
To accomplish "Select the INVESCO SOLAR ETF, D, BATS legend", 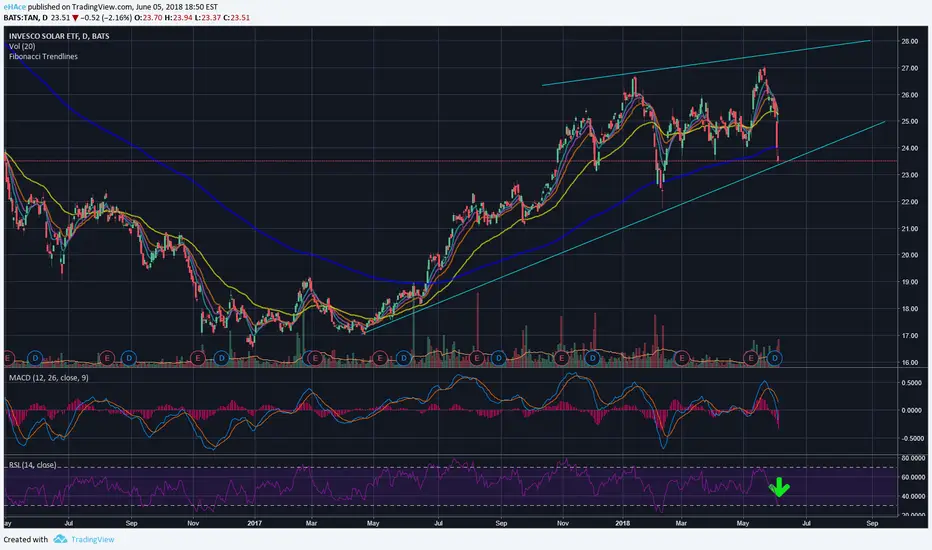I will 59,36.
